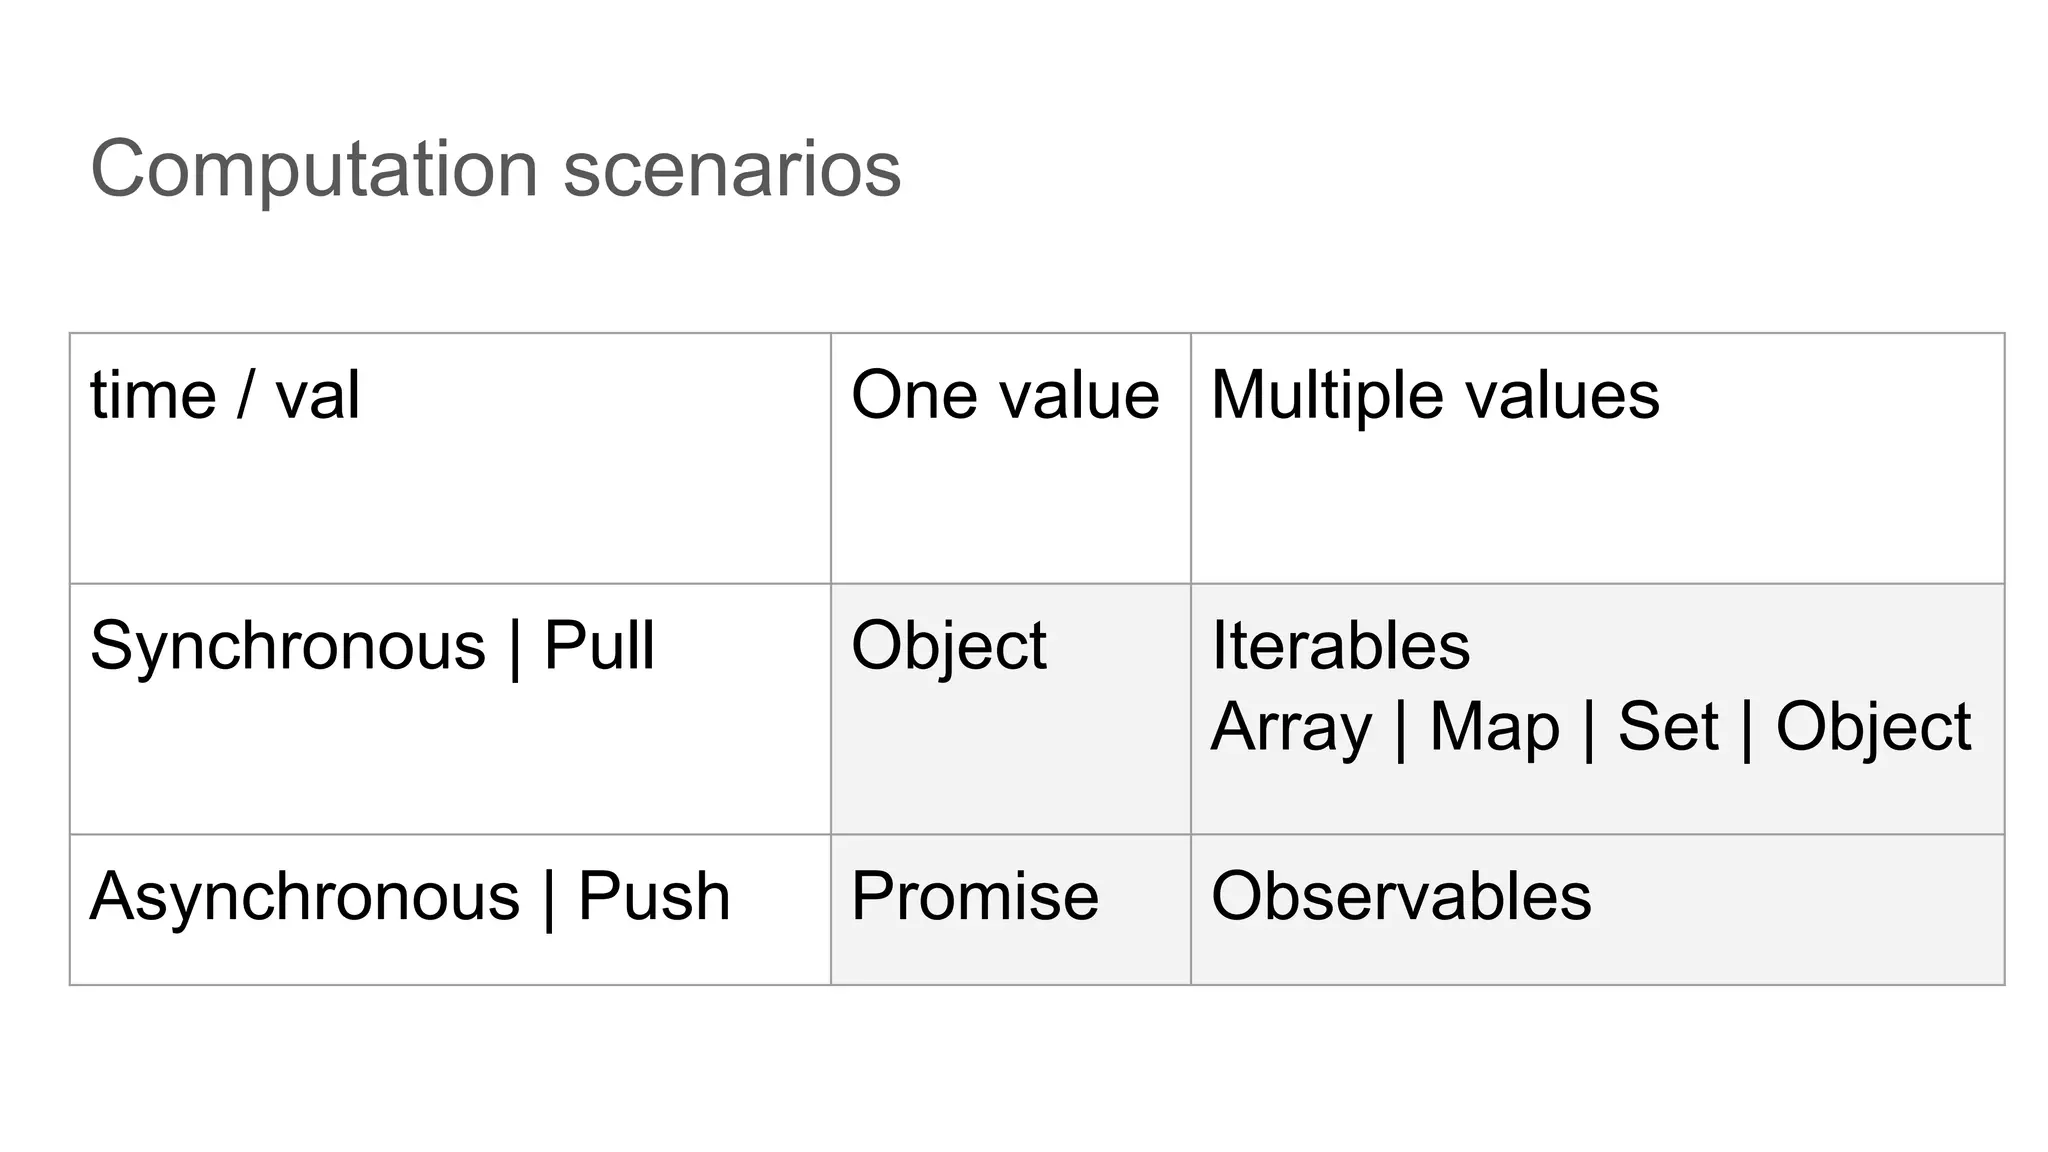Click the "One value" column header

(x=1005, y=395)
